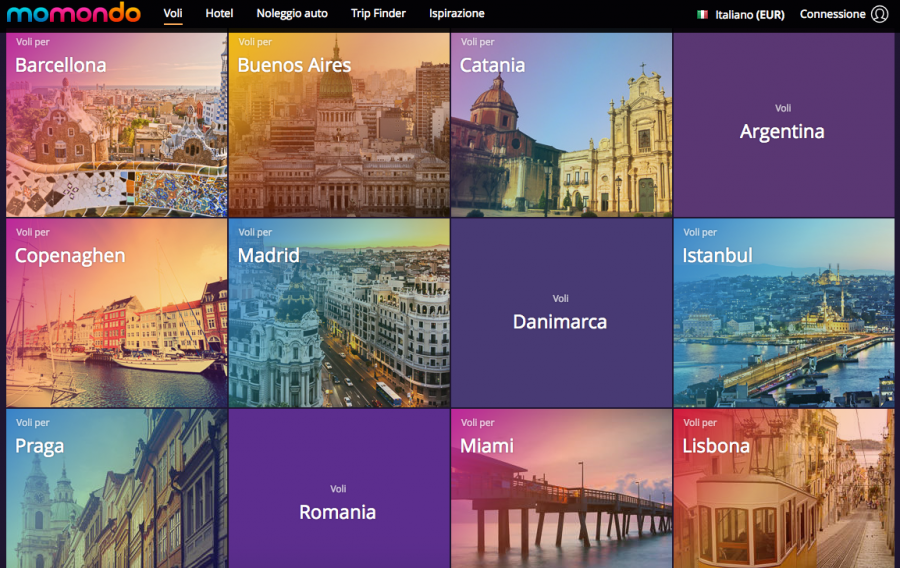Select the Buenos Aires flights tile
The height and width of the screenshot is (568, 900).
[x=339, y=125]
